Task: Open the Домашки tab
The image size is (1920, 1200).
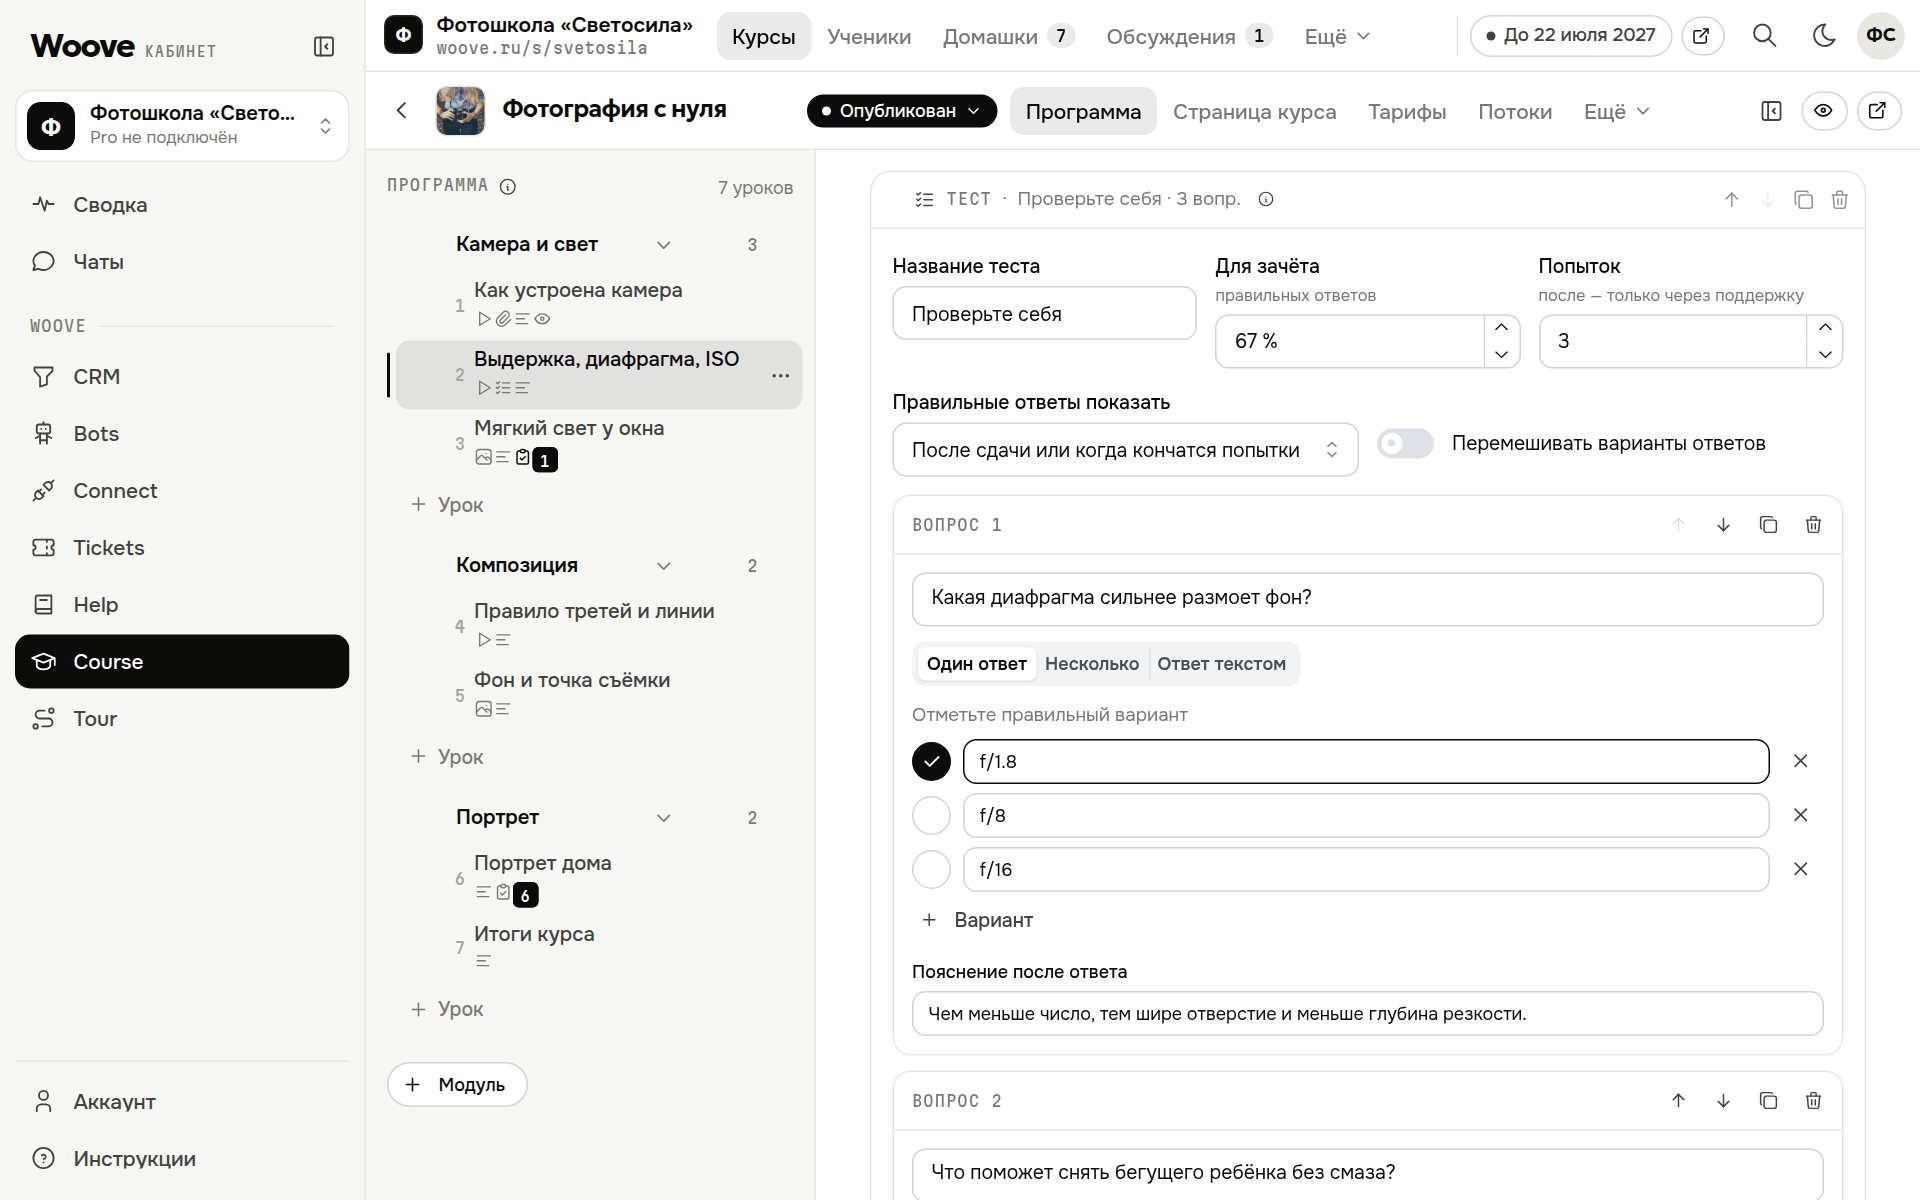Action: coord(1008,37)
